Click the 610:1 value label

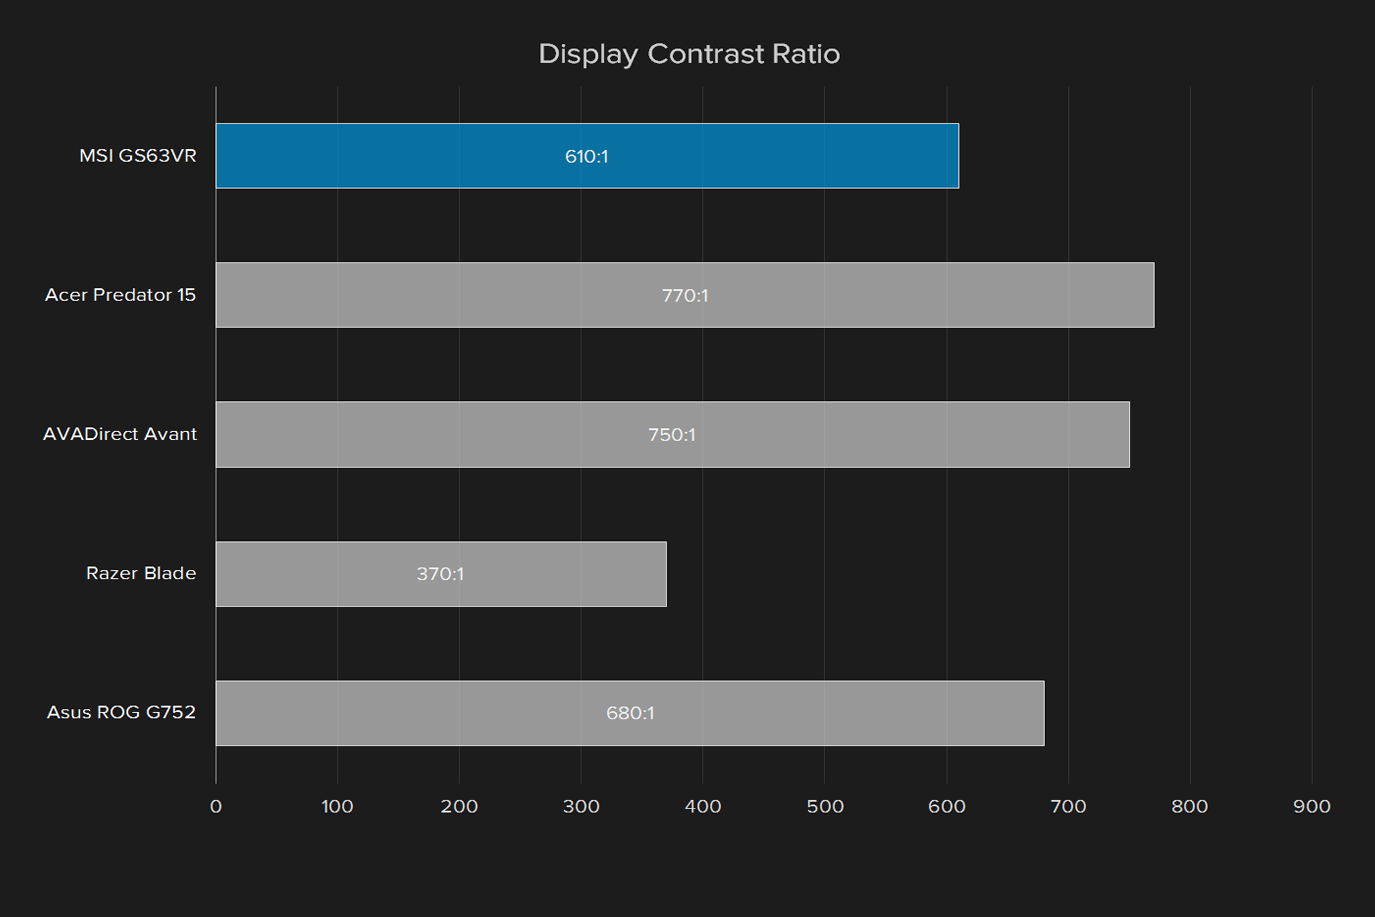587,156
